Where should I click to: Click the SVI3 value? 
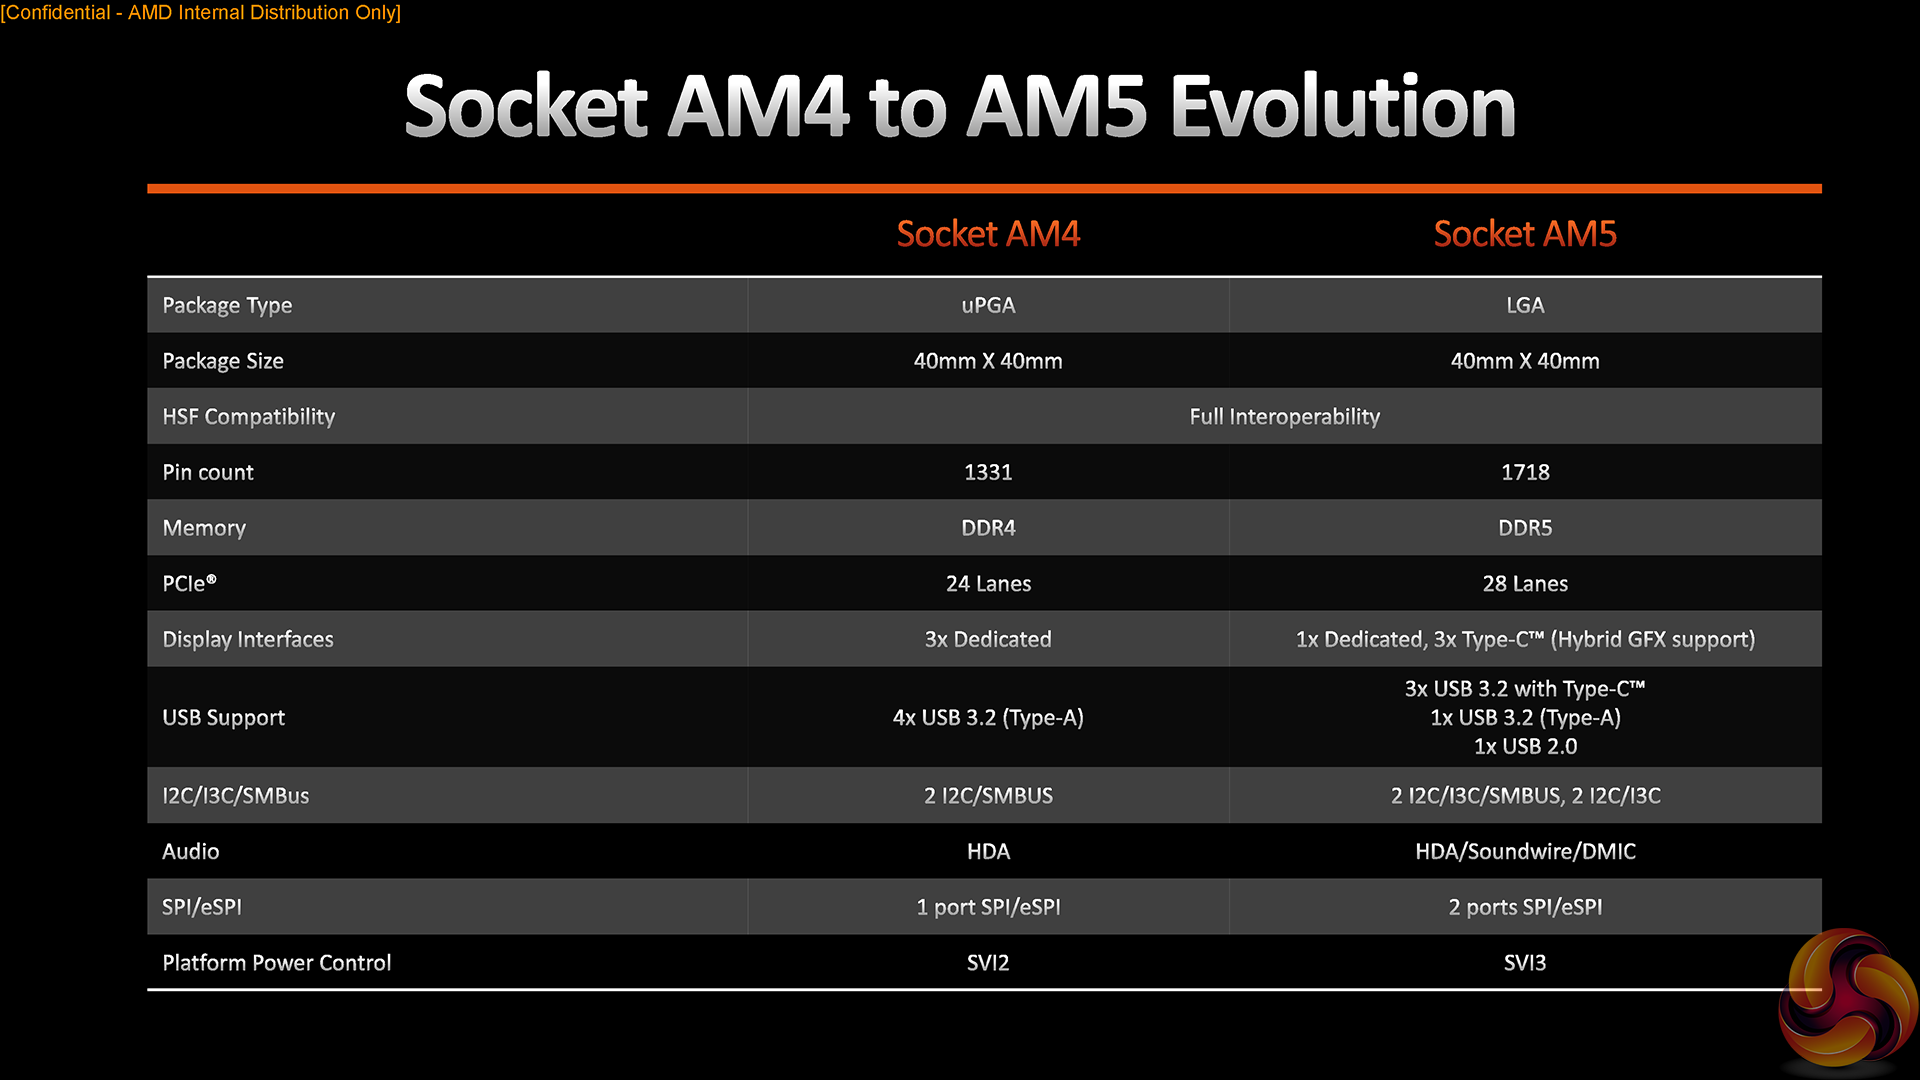coord(1525,963)
